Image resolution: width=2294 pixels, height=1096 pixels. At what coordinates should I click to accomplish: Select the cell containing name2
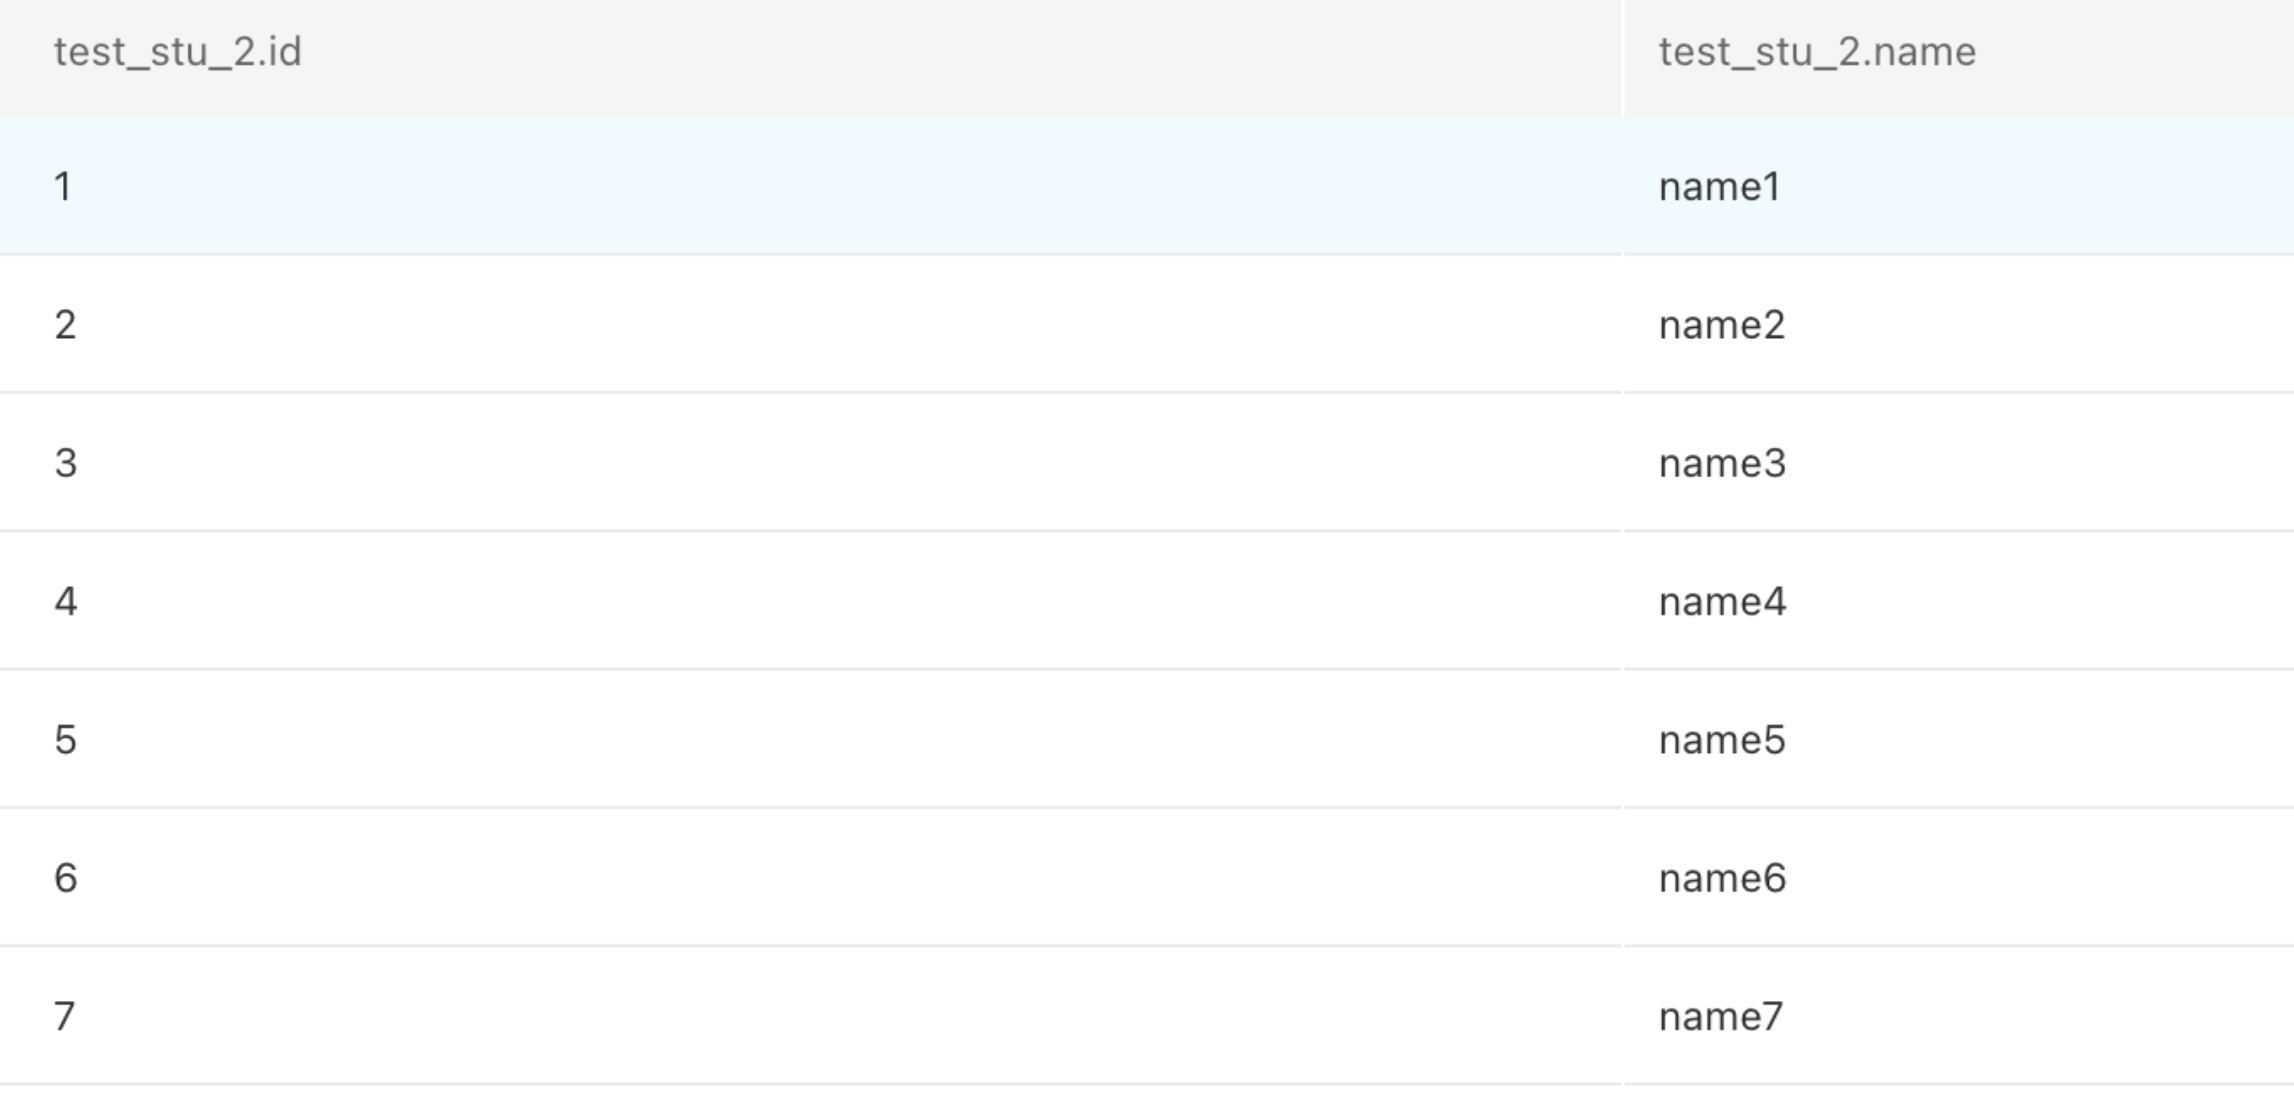point(1959,324)
